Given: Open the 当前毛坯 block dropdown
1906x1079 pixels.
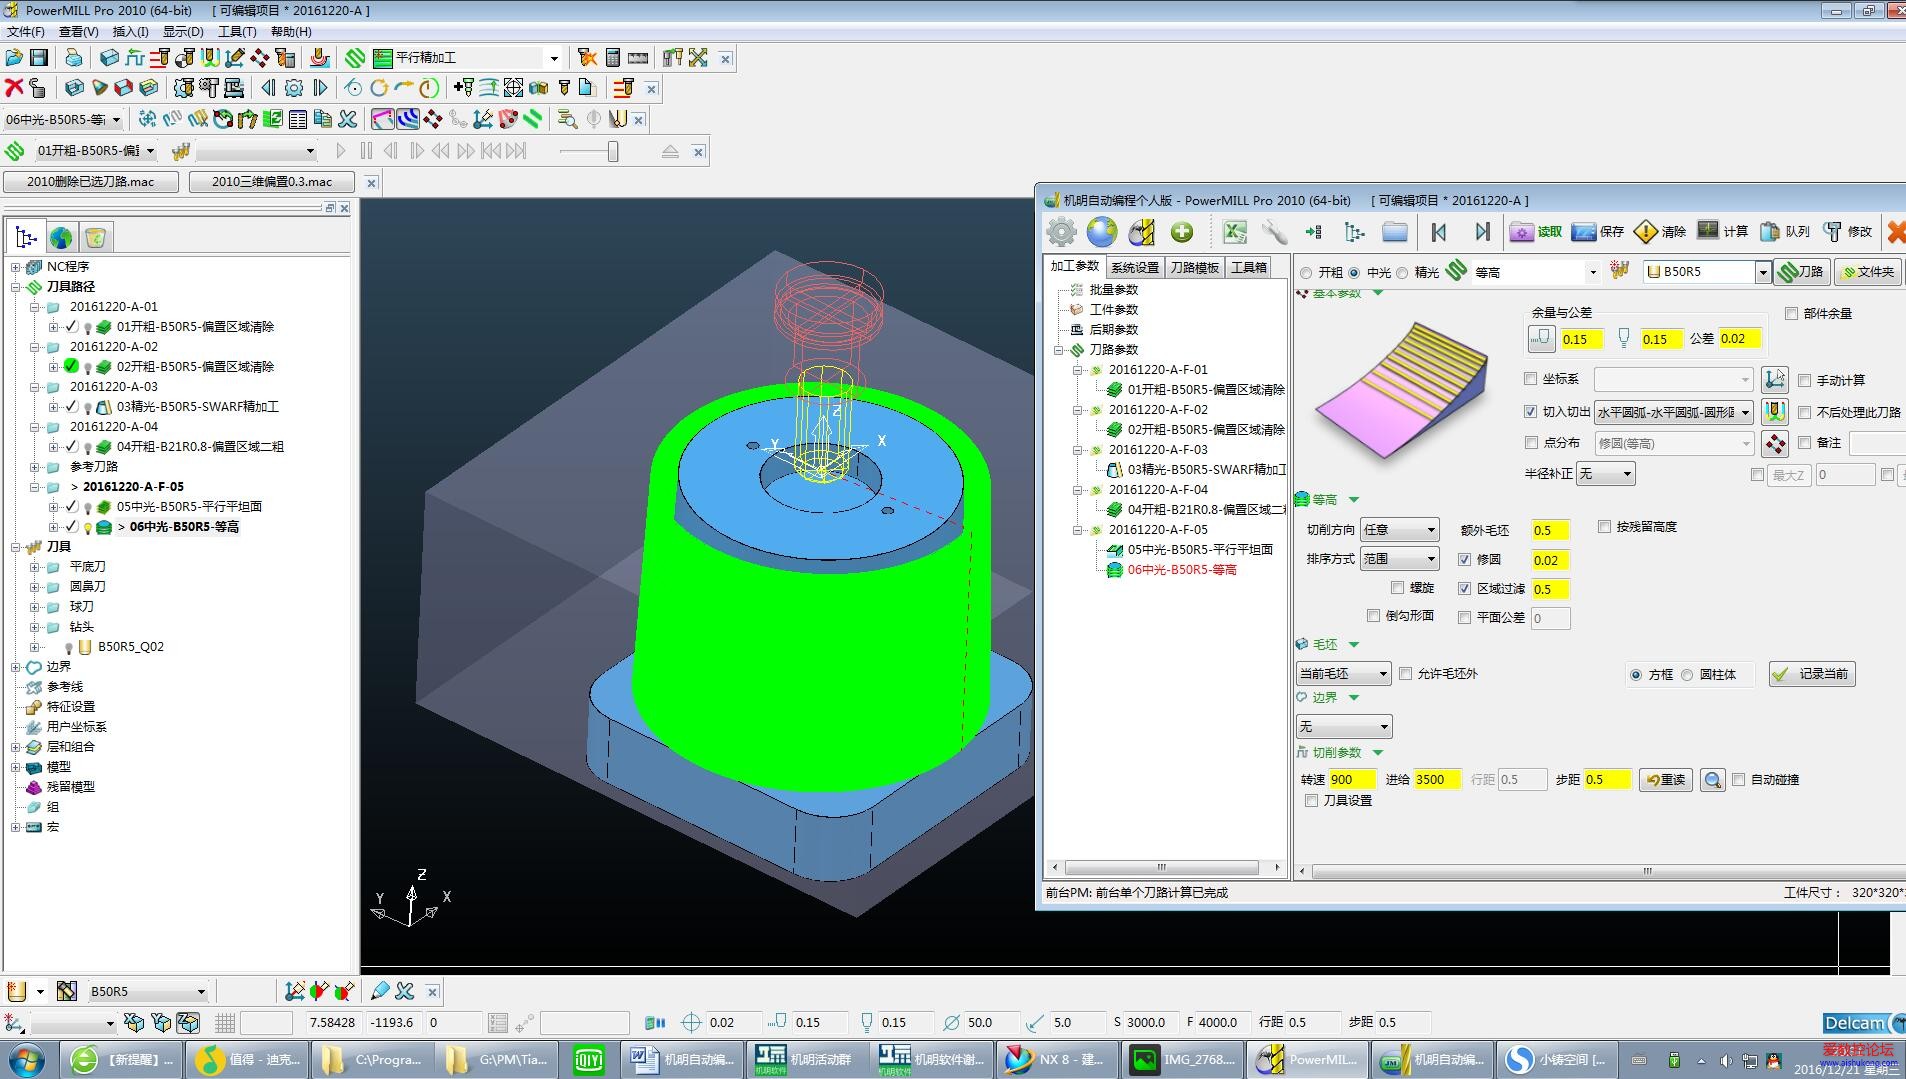Looking at the screenshot, I should (1343, 674).
